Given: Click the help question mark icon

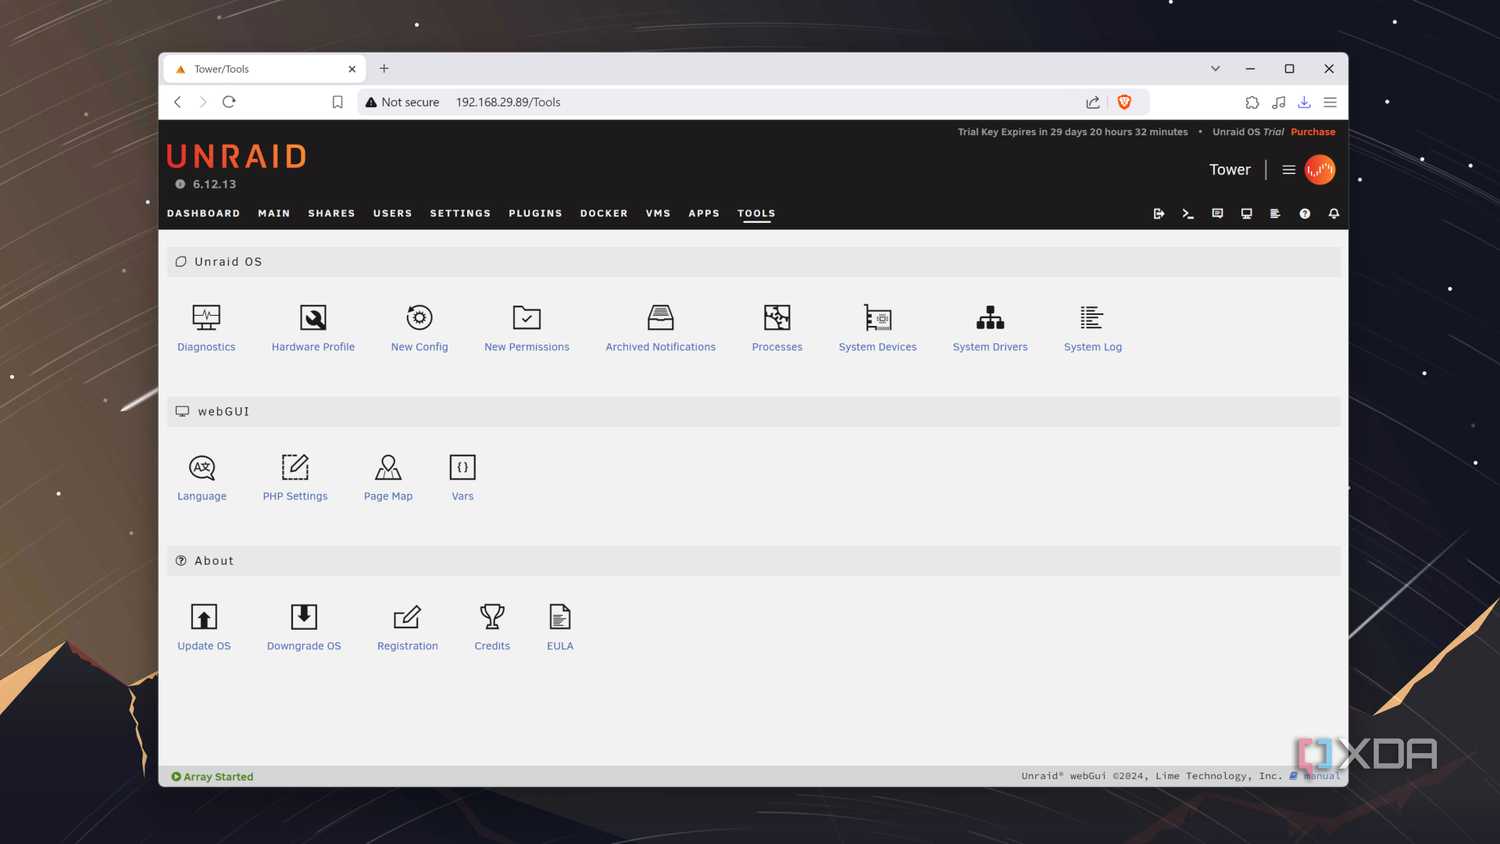Looking at the screenshot, I should tap(1304, 213).
